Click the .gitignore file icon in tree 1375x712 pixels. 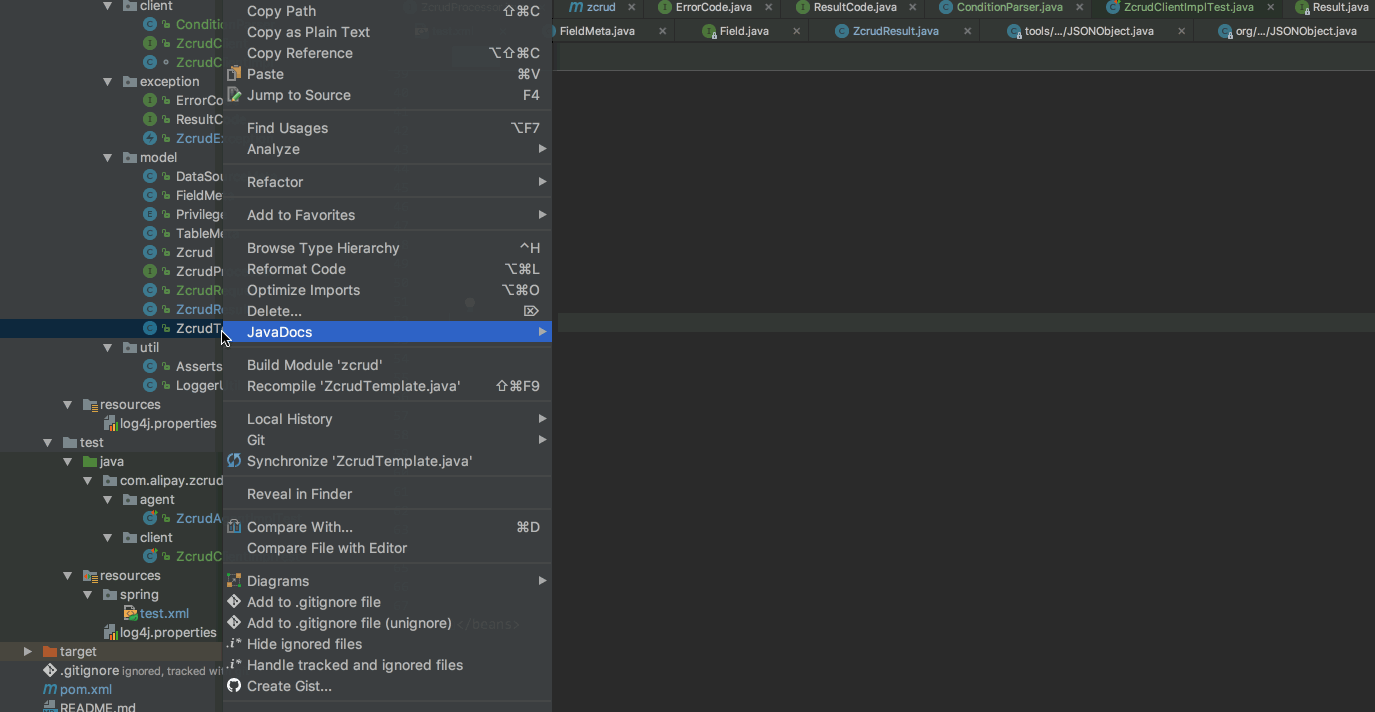coord(50,670)
